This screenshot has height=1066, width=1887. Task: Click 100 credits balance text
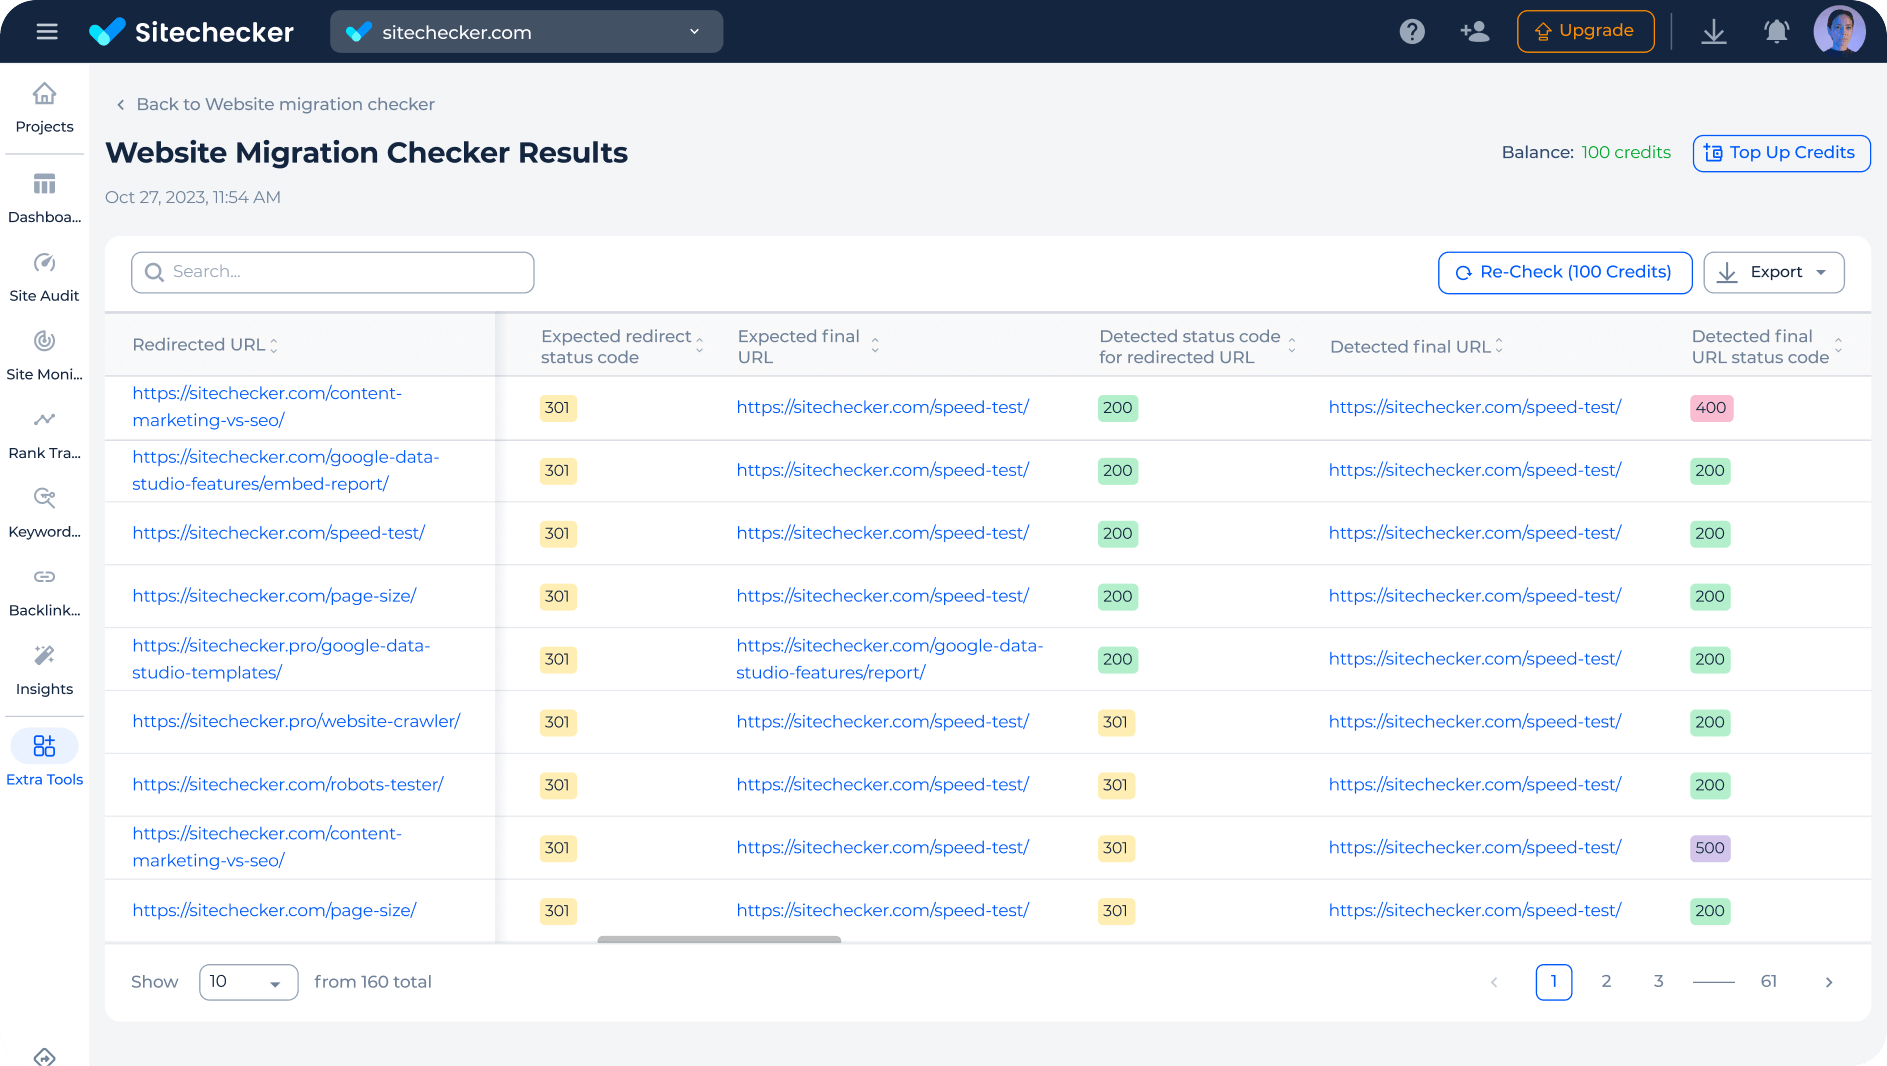(x=1626, y=153)
